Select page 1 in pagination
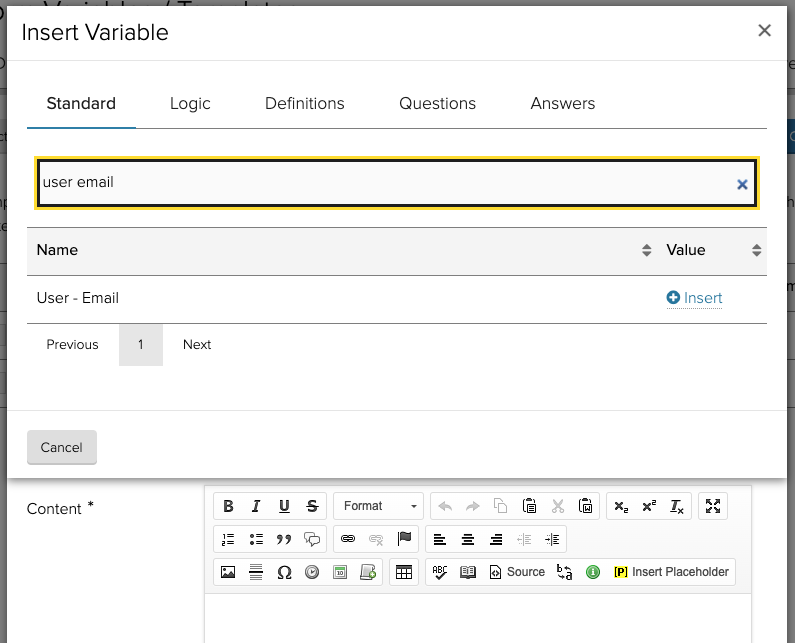The image size is (795, 643). pos(141,345)
